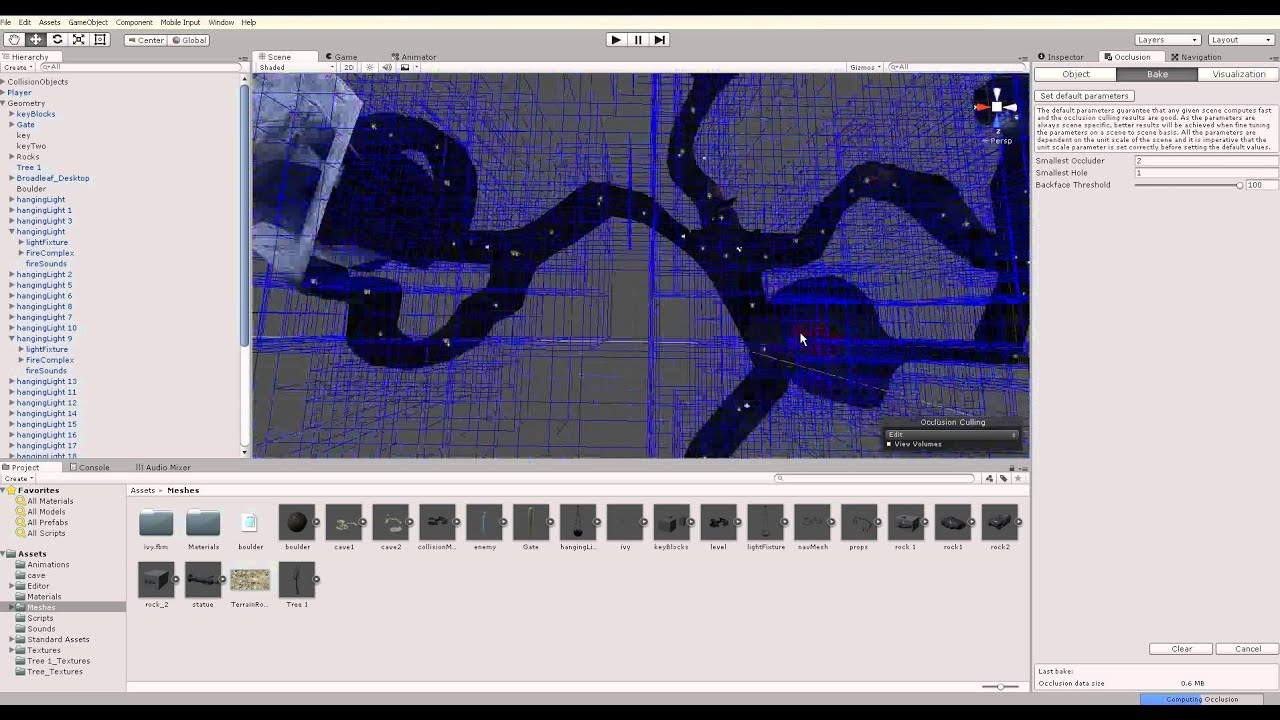1280x720 pixels.
Task: Expand the keyBlocks hierarchy item
Action: click(12, 114)
